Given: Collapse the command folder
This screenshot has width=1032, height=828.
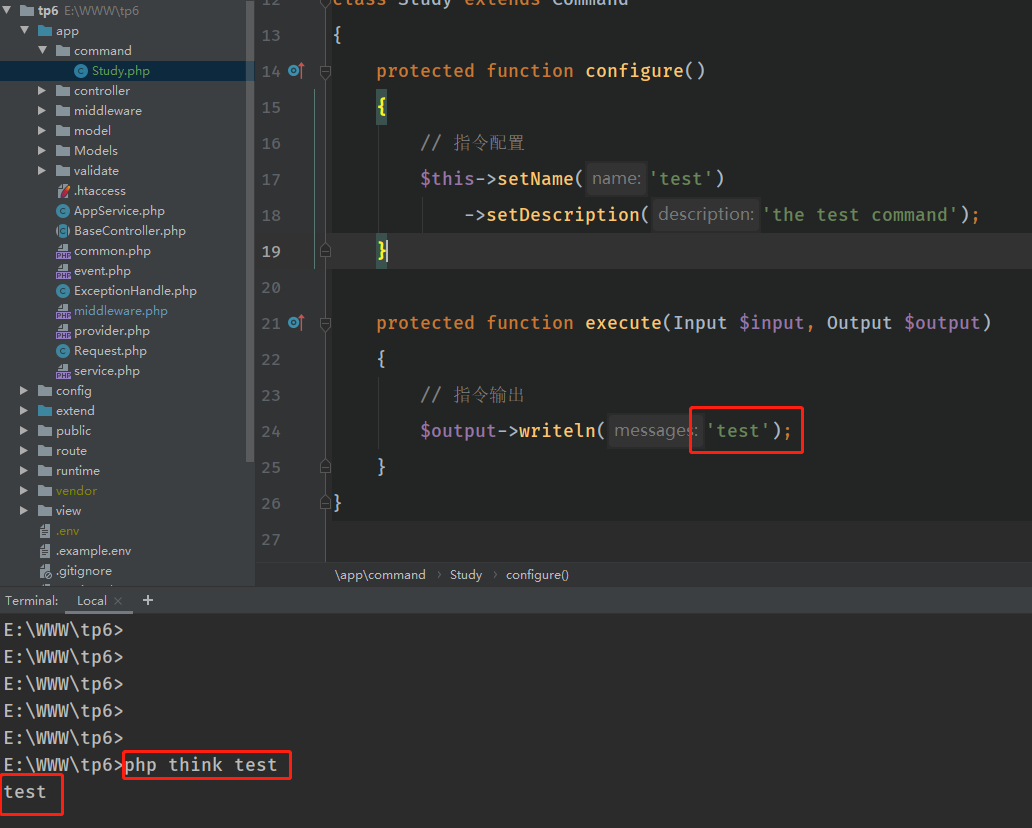Looking at the screenshot, I should [43, 50].
